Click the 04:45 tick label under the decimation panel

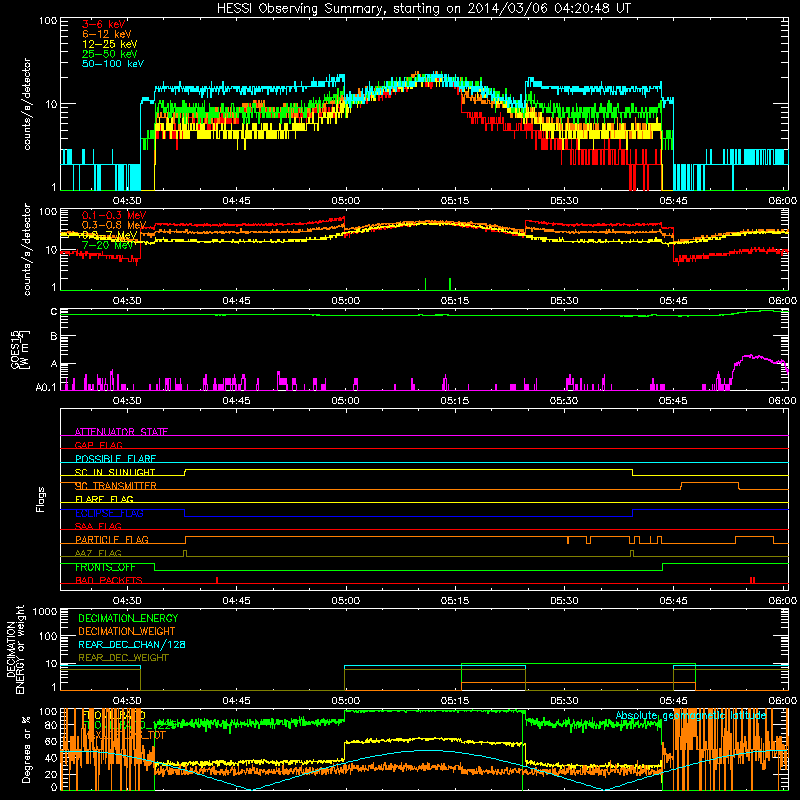point(236,701)
